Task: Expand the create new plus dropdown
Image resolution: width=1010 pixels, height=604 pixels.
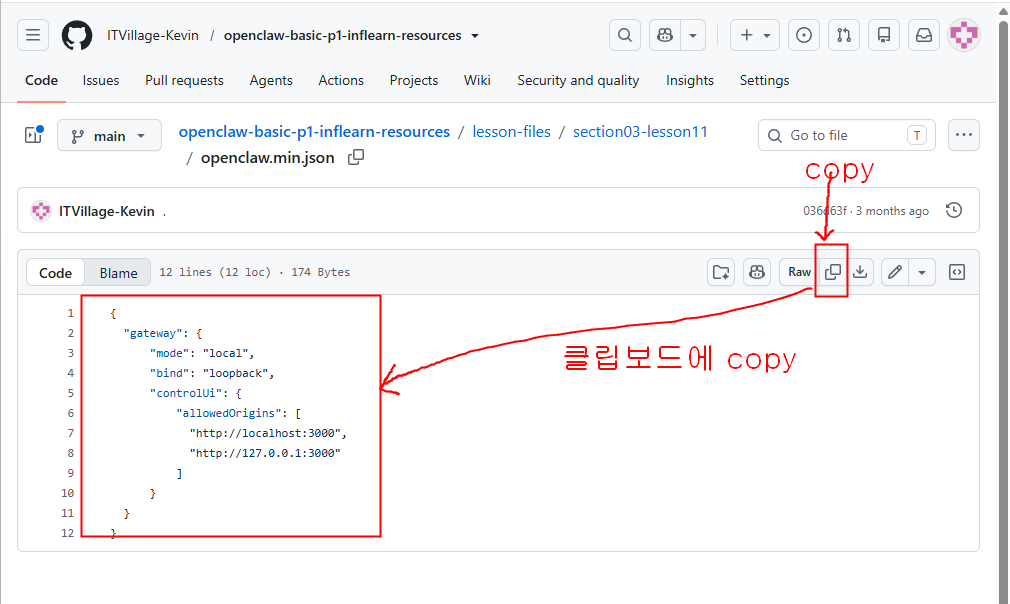Action: click(755, 35)
